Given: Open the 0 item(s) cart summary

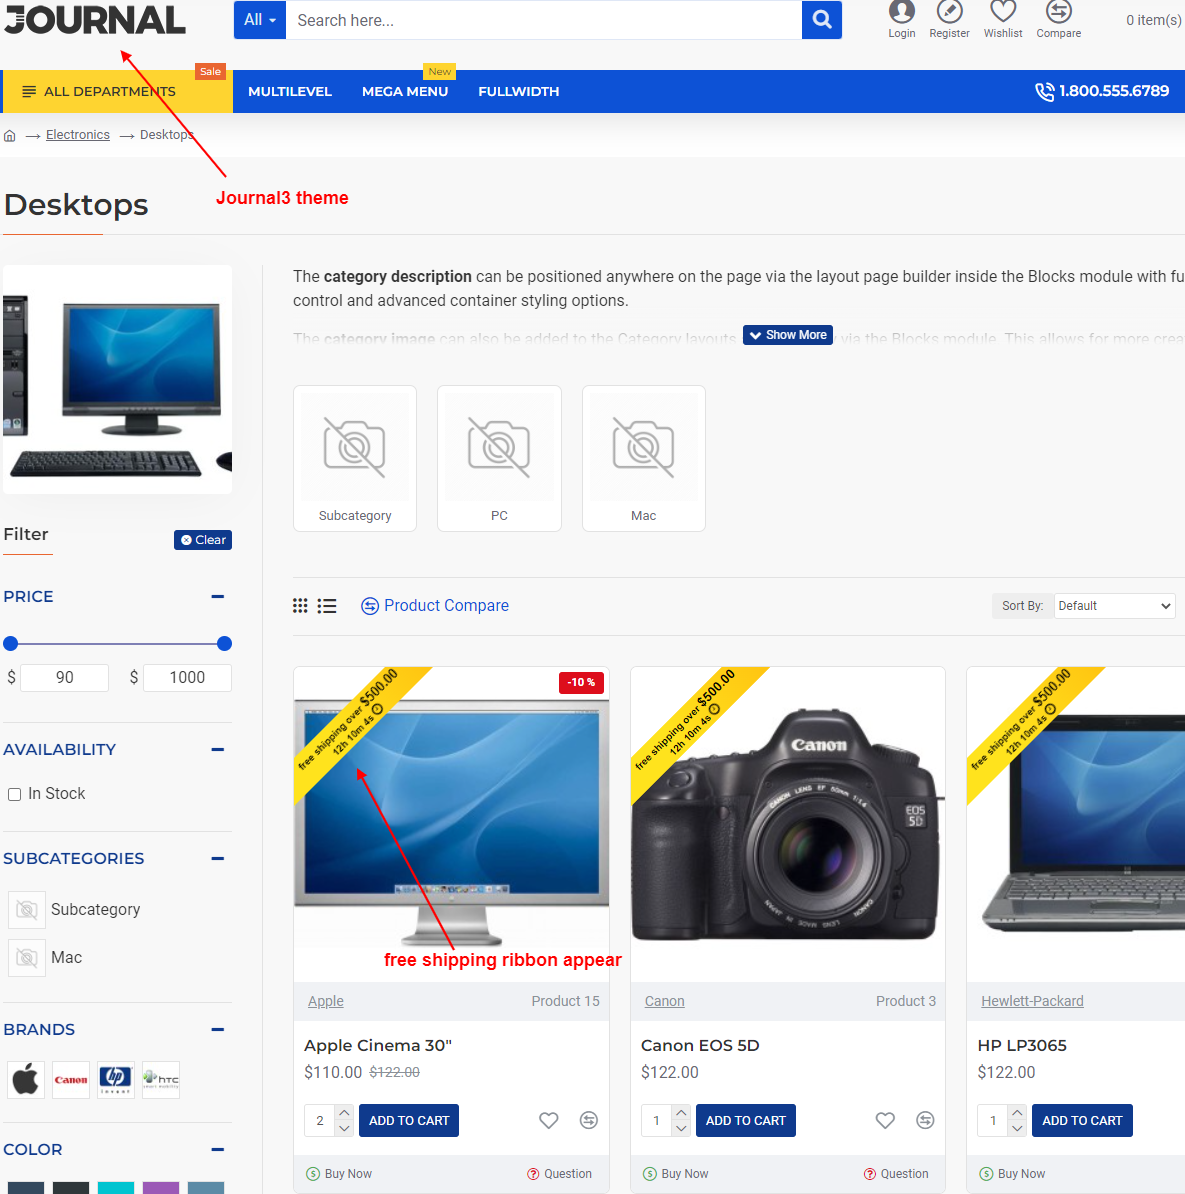Looking at the screenshot, I should click(x=1154, y=21).
